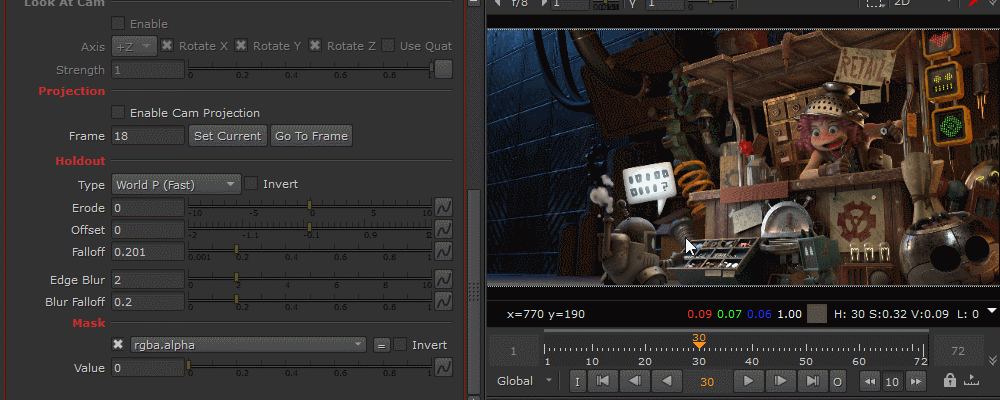Set the in point with I button
This screenshot has height=400, width=1000.
pos(577,381)
